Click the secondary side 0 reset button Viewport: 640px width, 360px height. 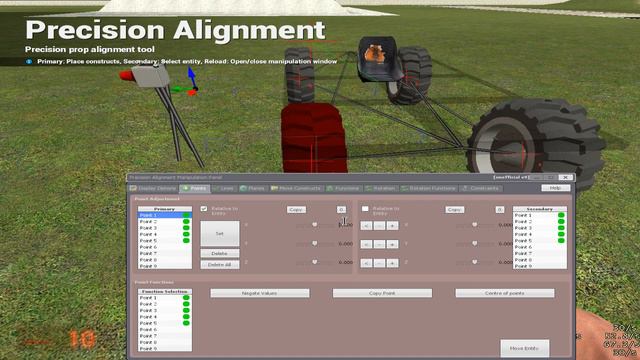(500, 209)
